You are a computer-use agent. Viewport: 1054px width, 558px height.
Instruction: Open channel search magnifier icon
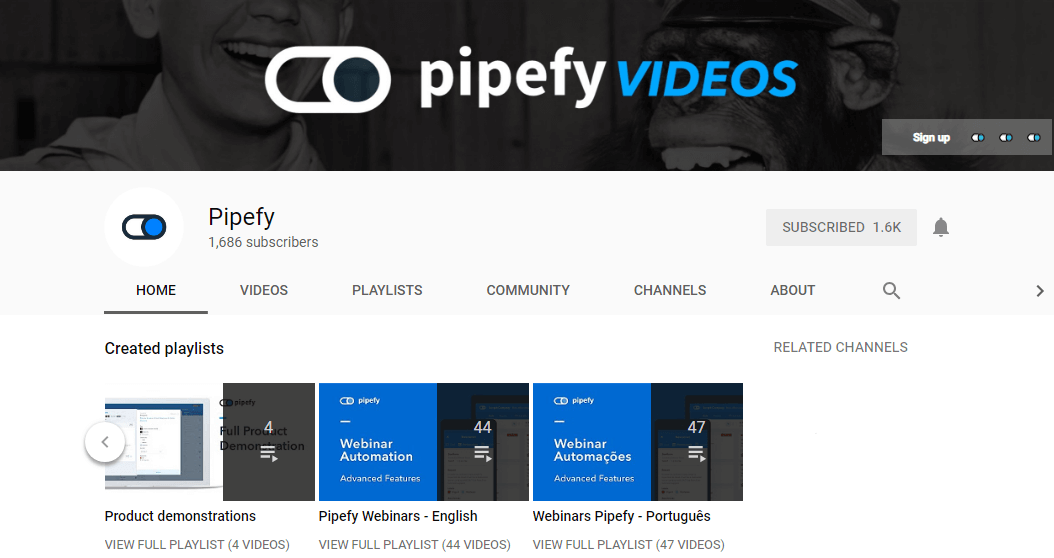click(x=891, y=290)
